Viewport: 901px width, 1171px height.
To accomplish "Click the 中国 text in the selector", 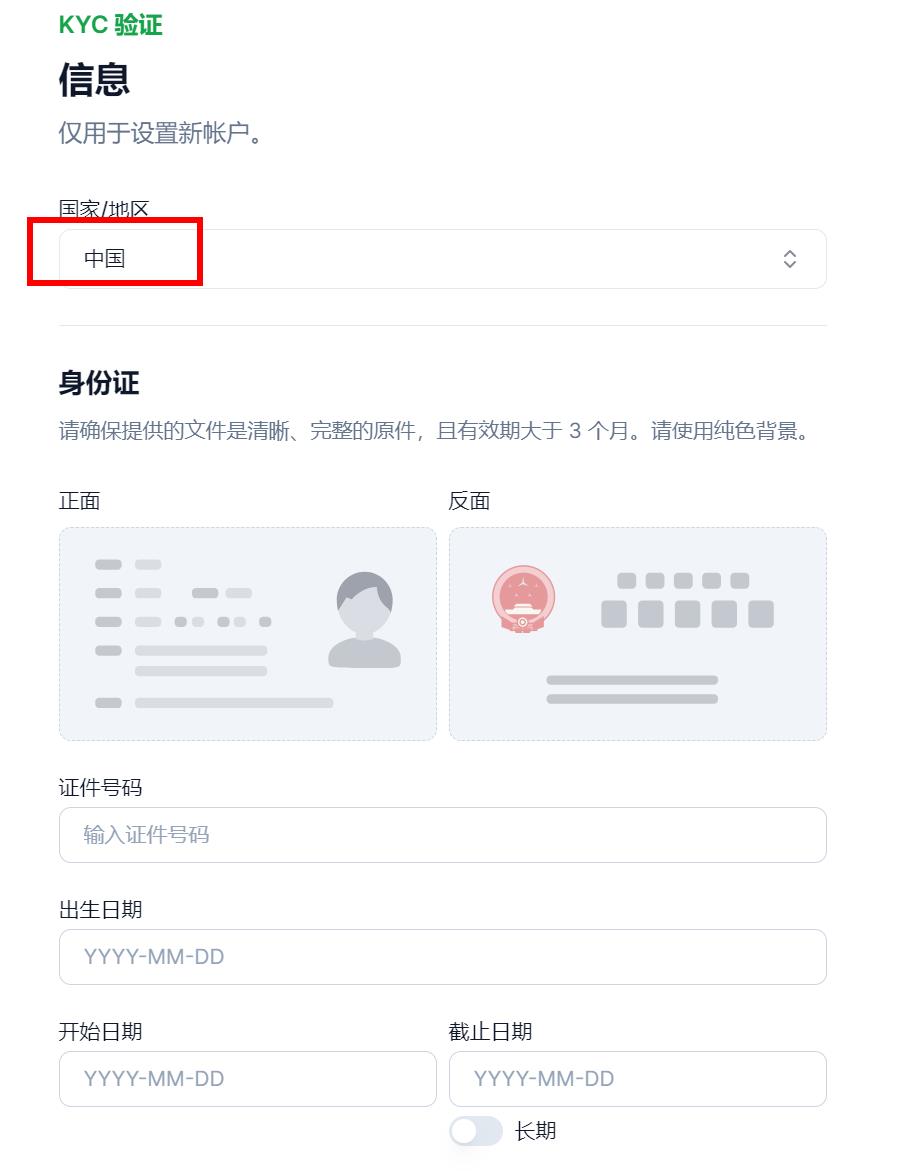I will pos(105,259).
